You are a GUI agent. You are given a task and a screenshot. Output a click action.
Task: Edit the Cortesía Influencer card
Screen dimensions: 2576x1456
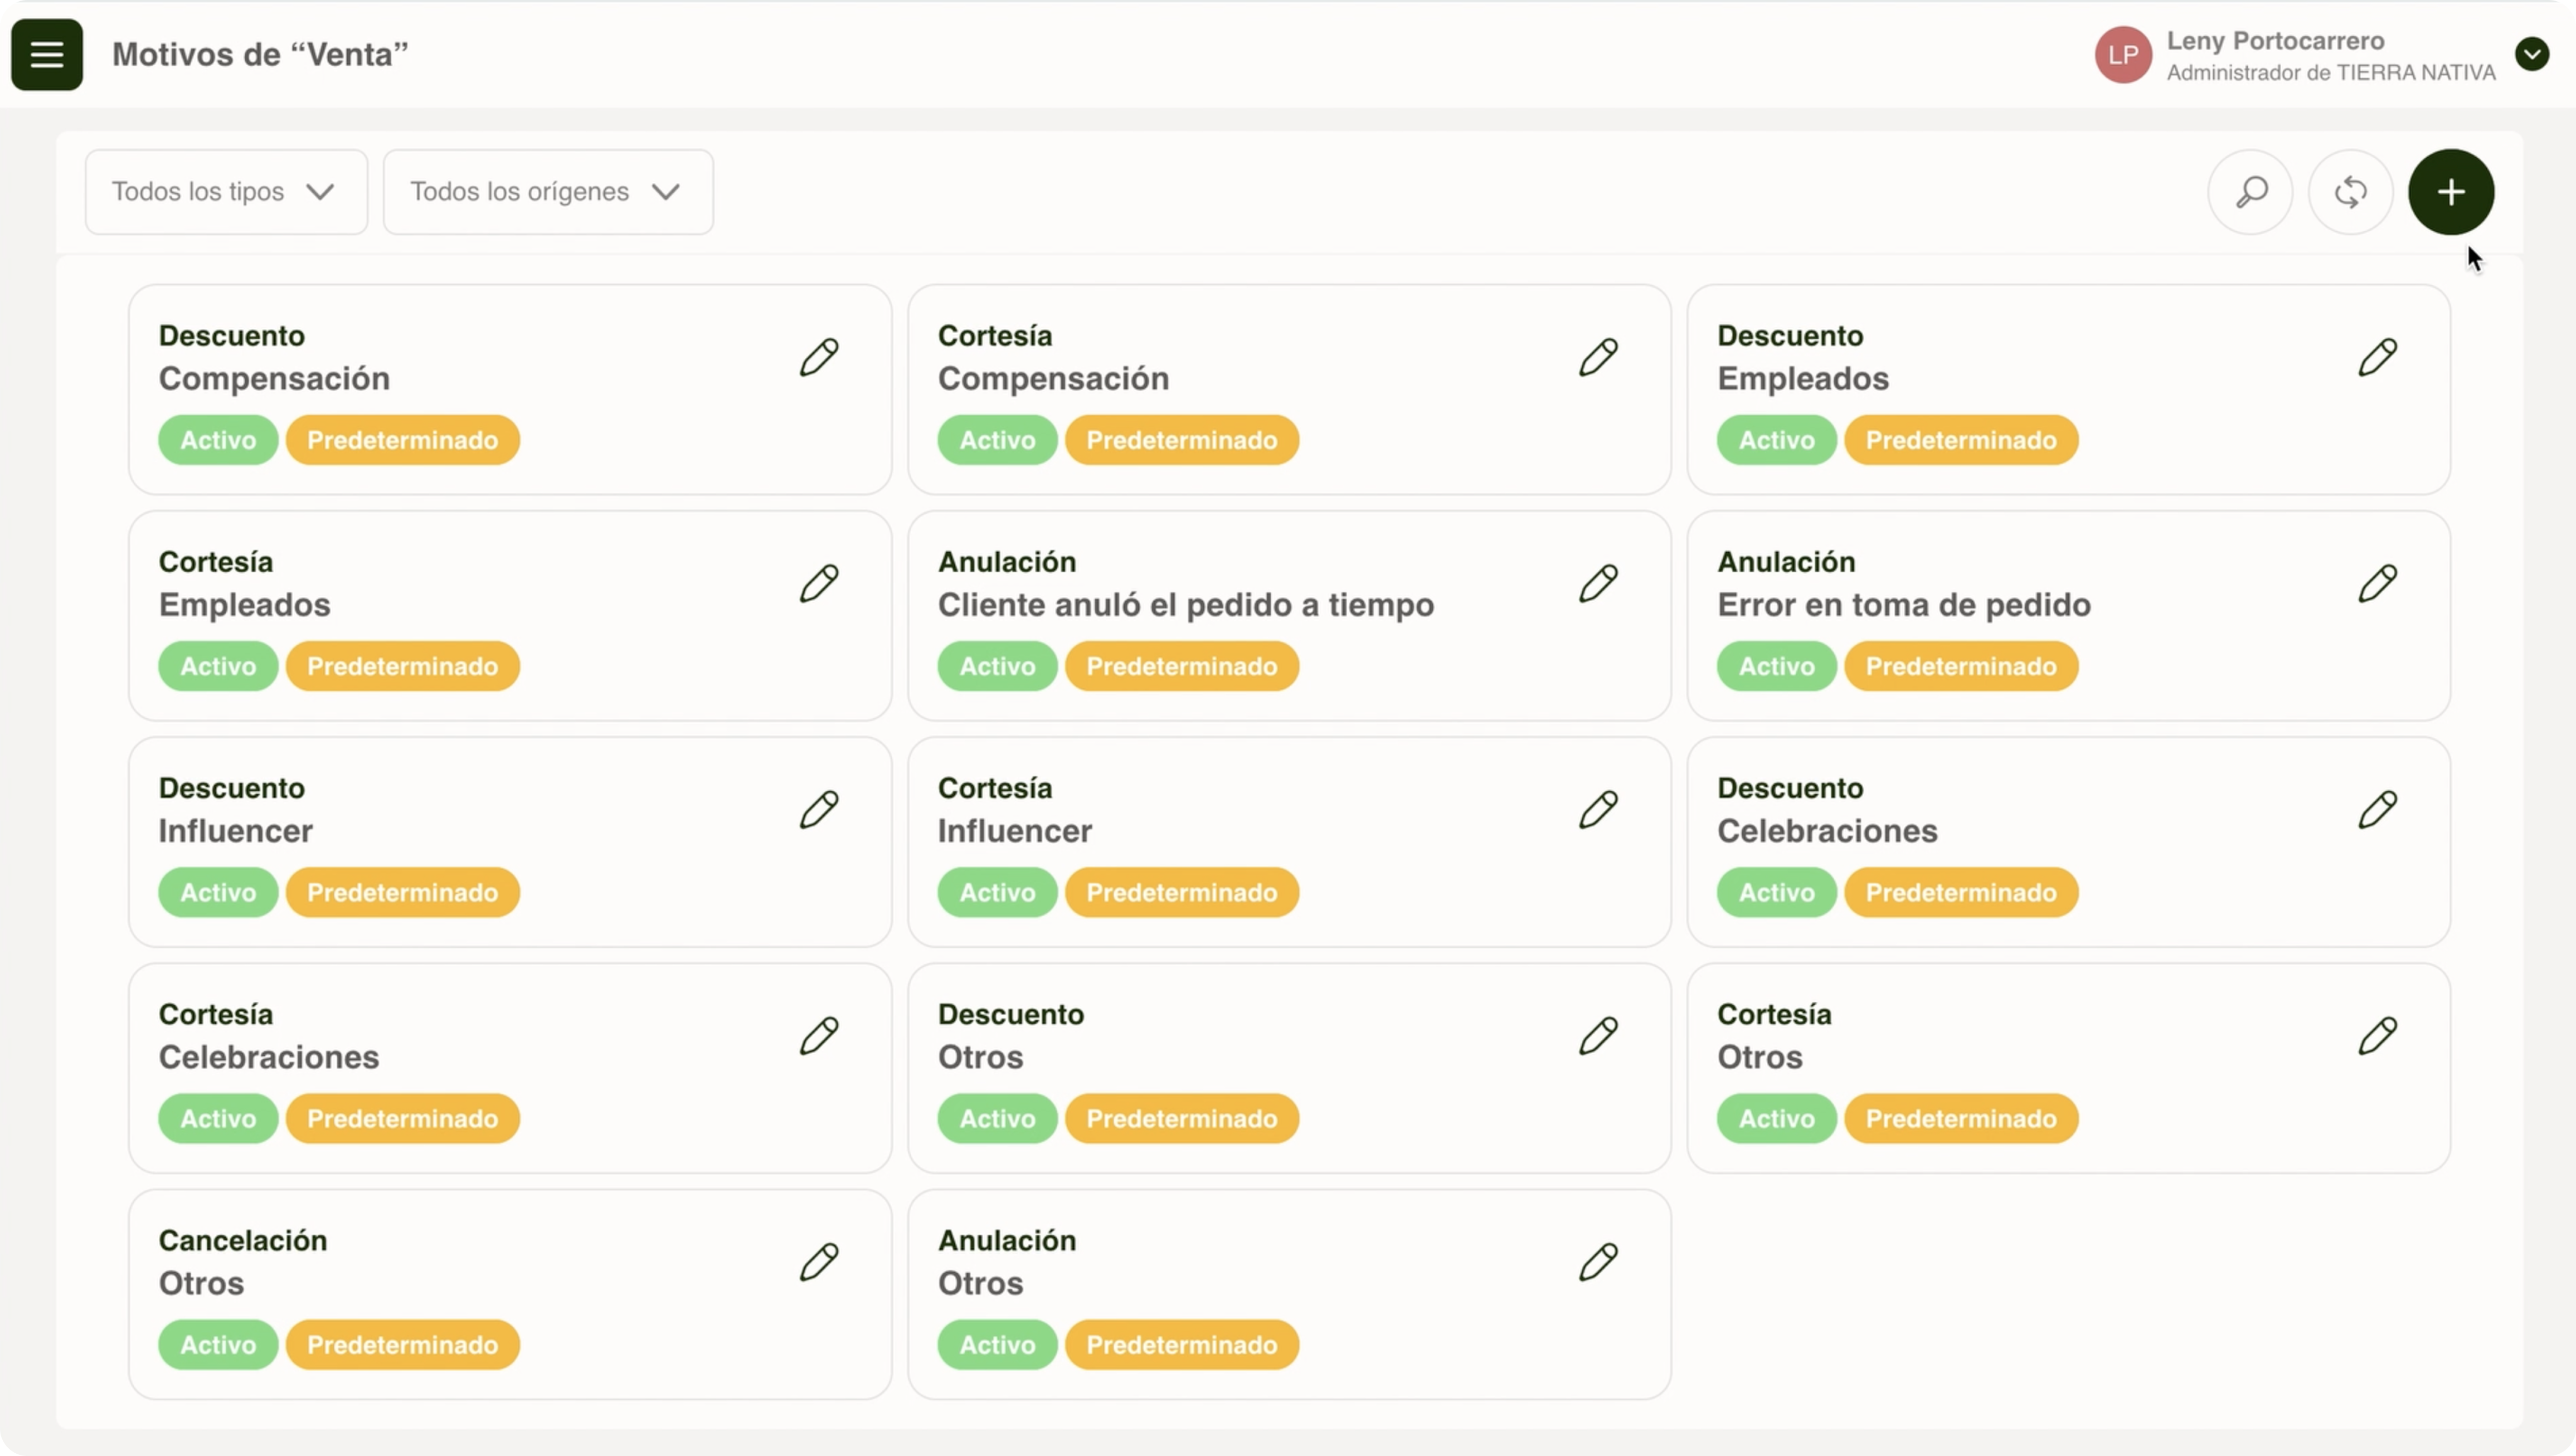[1598, 809]
